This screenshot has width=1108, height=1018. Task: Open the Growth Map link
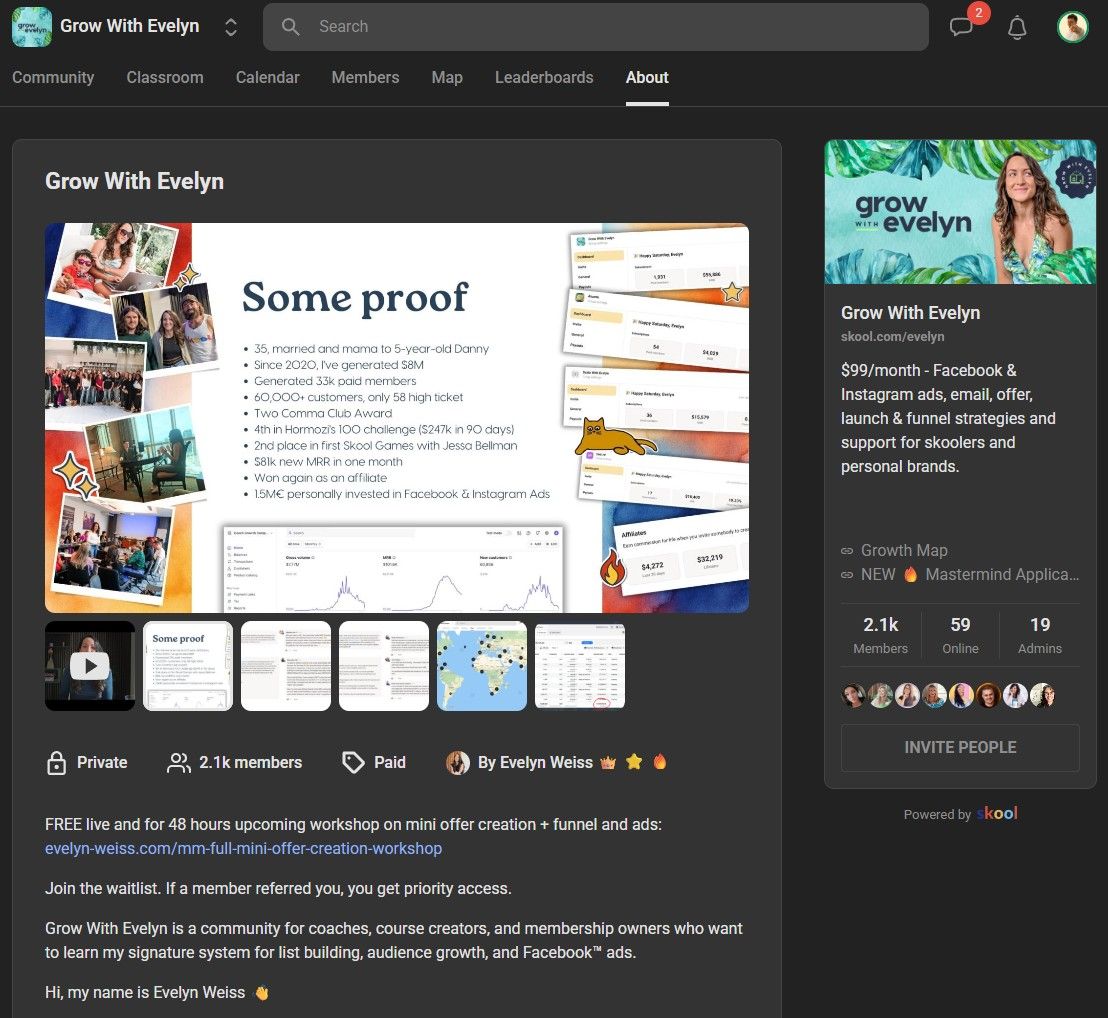(x=904, y=550)
